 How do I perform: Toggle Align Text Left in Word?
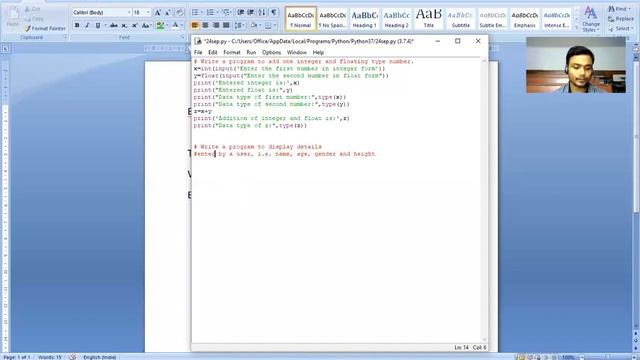[x=195, y=25]
